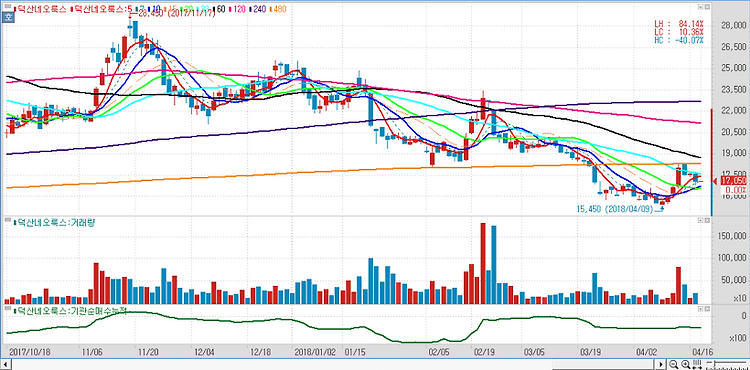Zoom out using the magnifier minus icon
The width and height of the screenshot is (750, 370).
pos(673,364)
